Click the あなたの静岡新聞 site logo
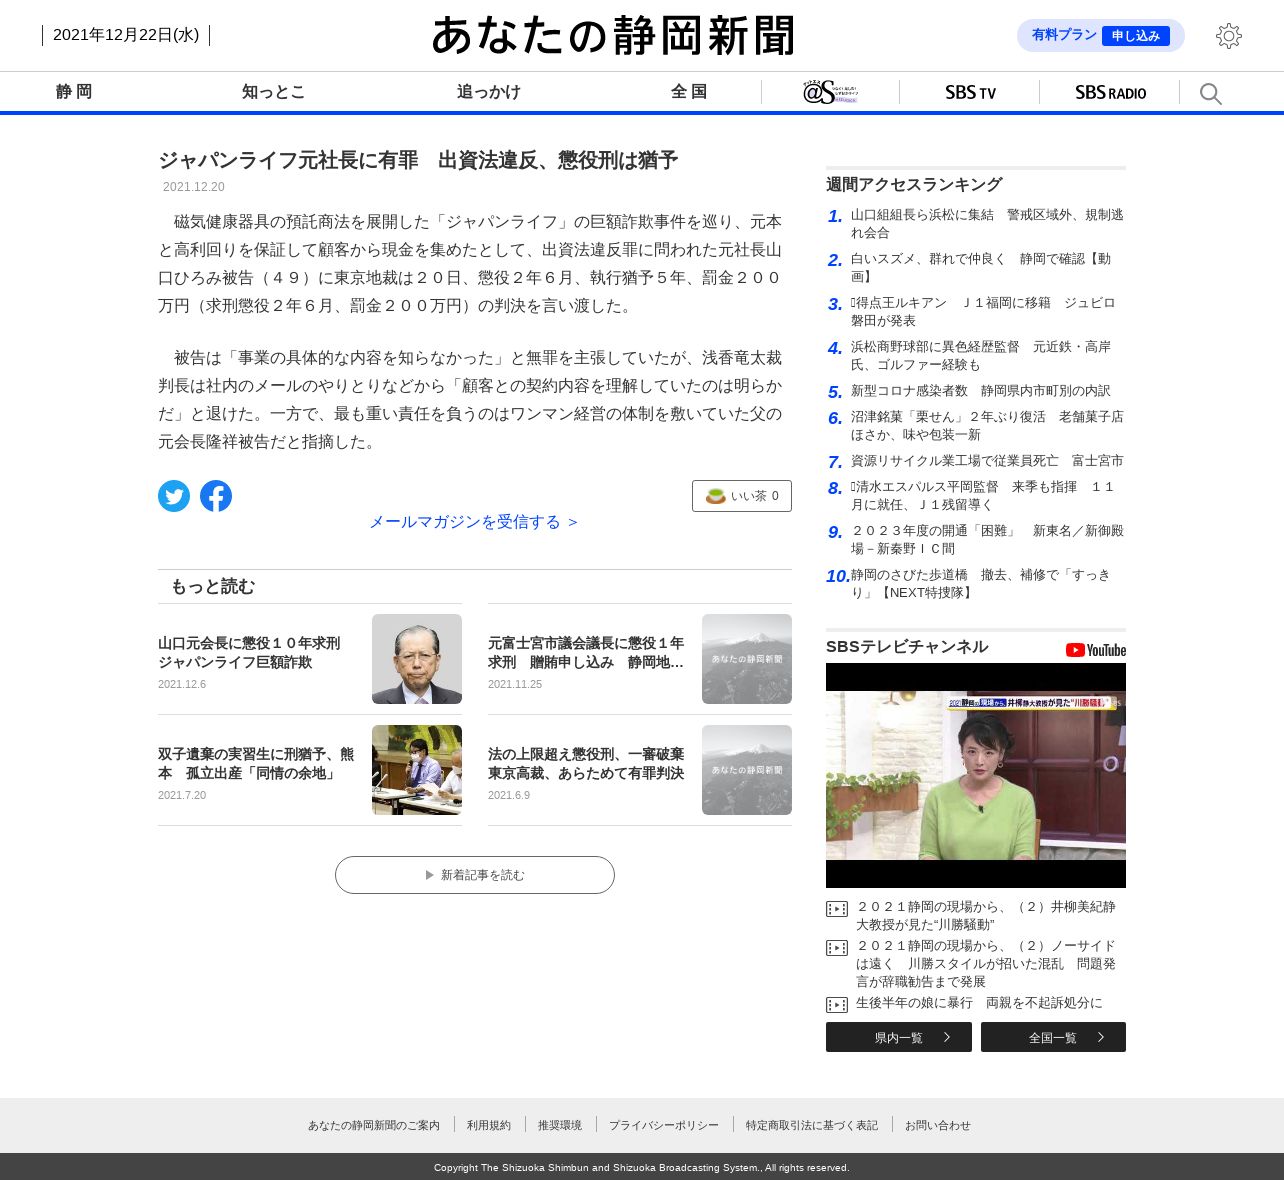 click(x=613, y=35)
